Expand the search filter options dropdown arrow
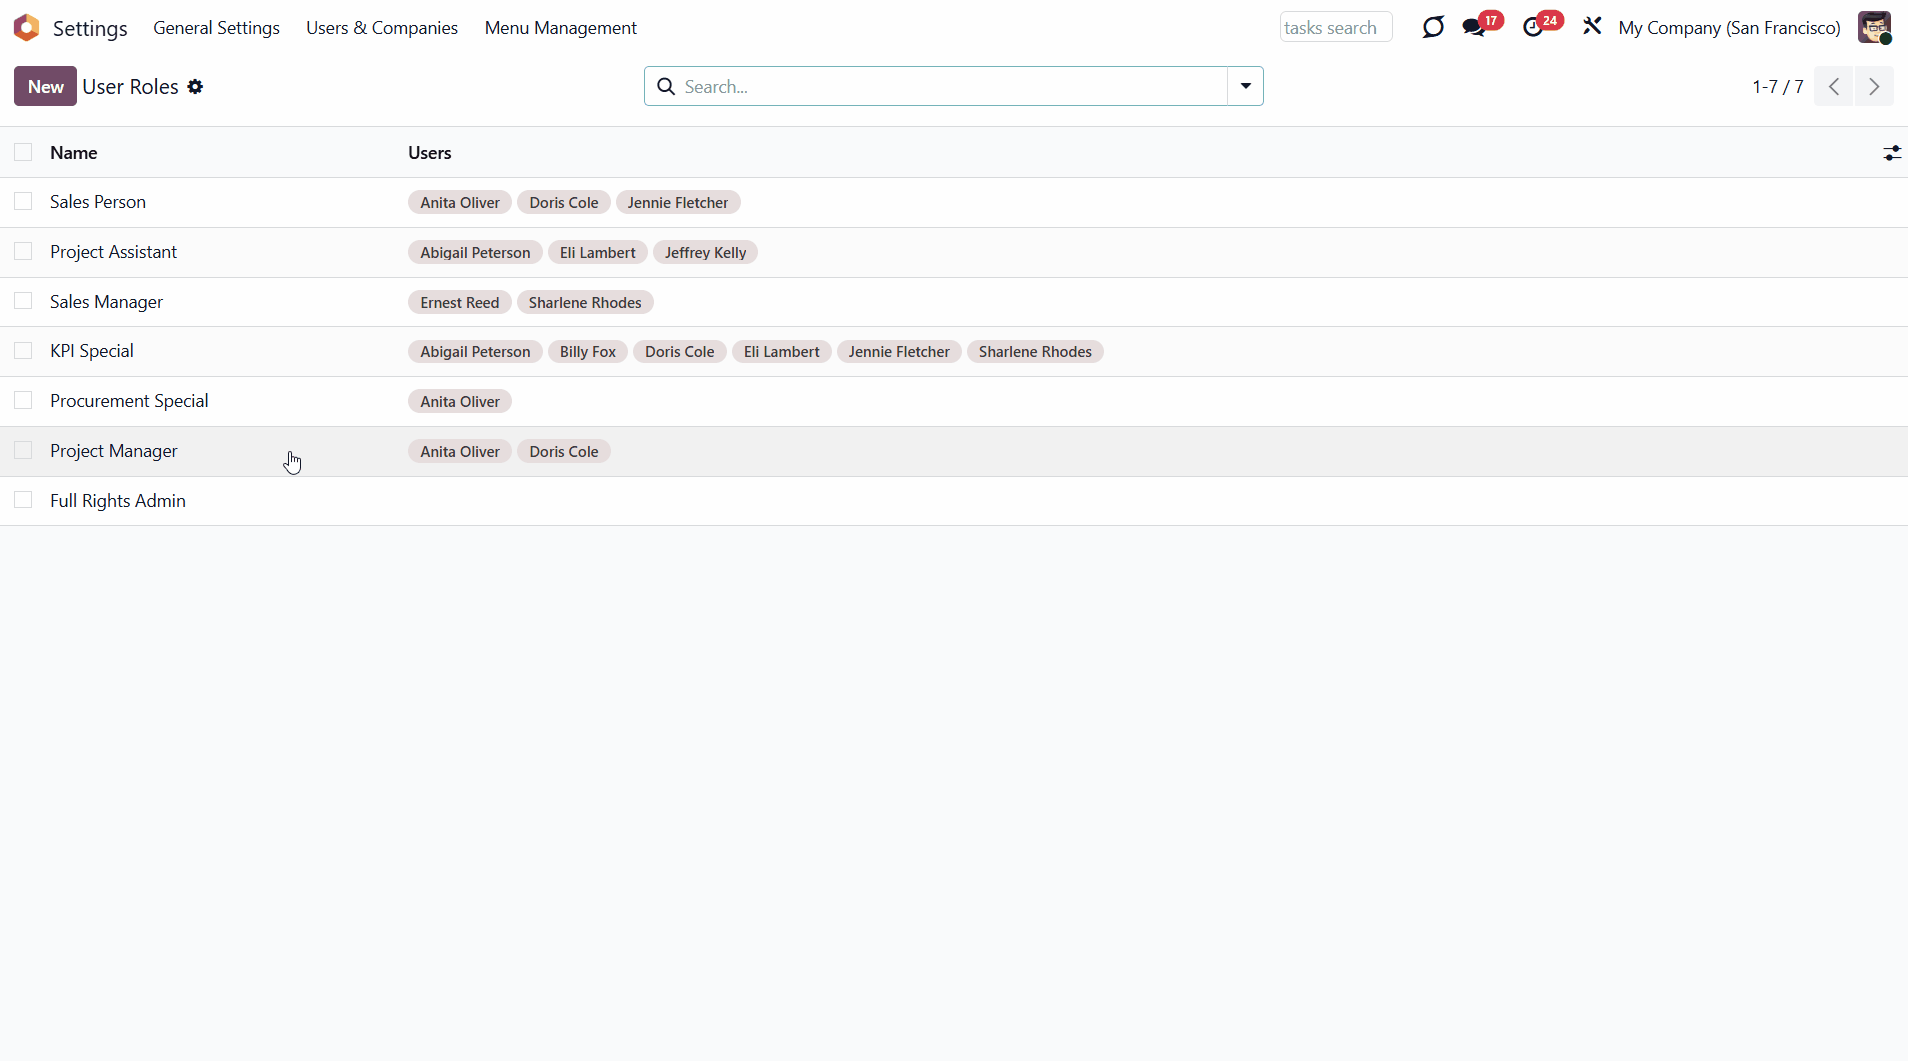The width and height of the screenshot is (1908, 1061). pos(1245,86)
